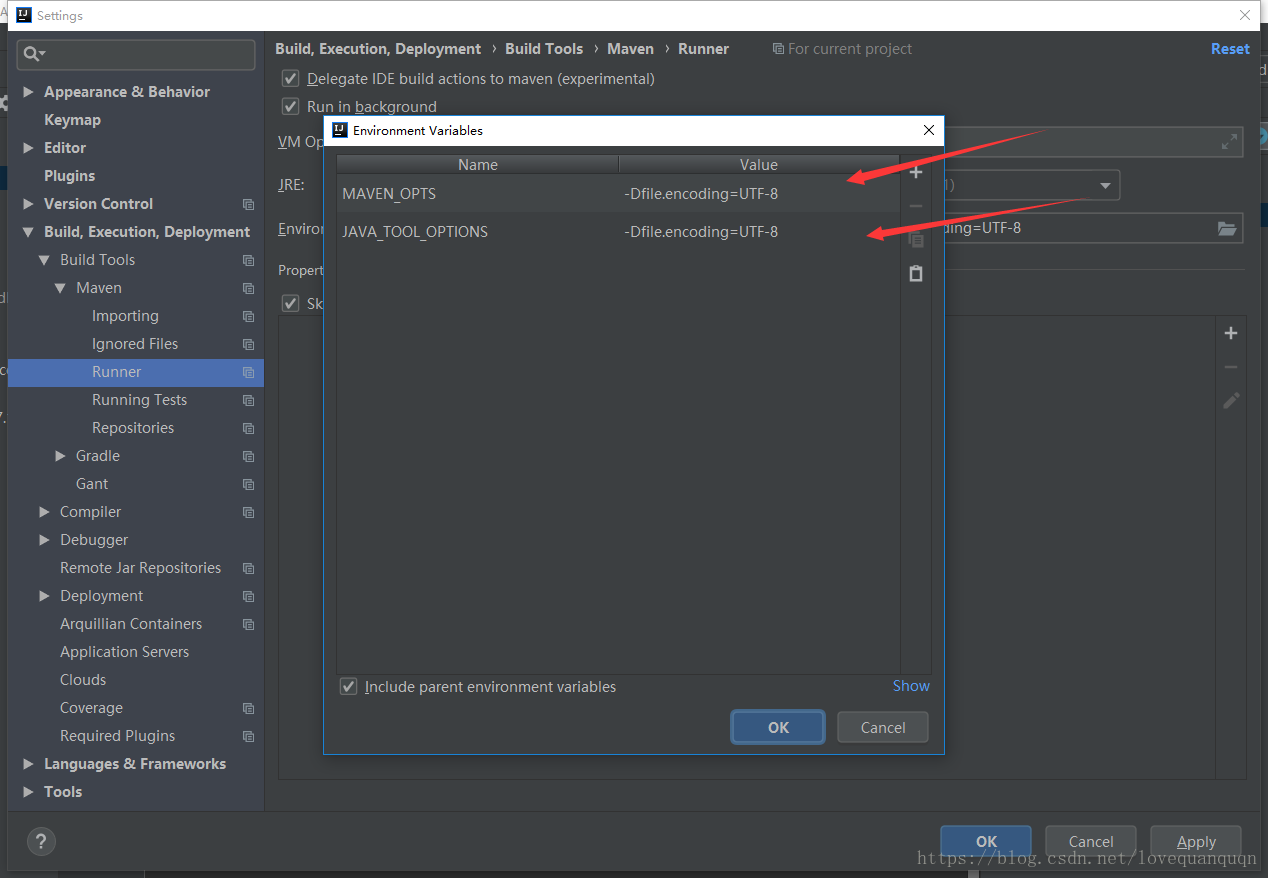Expand the Compiler node

44,512
